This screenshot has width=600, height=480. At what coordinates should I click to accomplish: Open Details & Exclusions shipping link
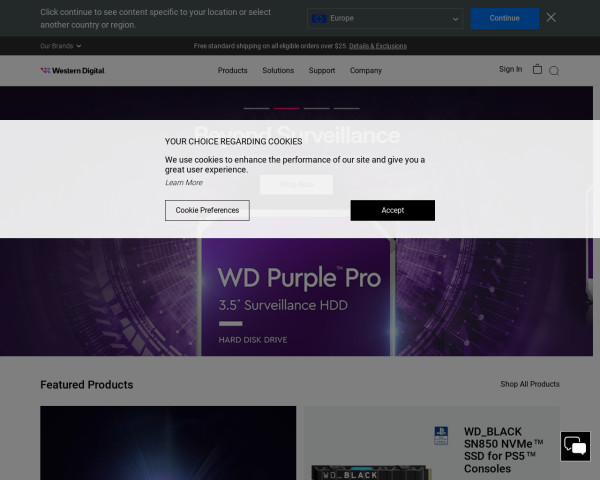(378, 46)
